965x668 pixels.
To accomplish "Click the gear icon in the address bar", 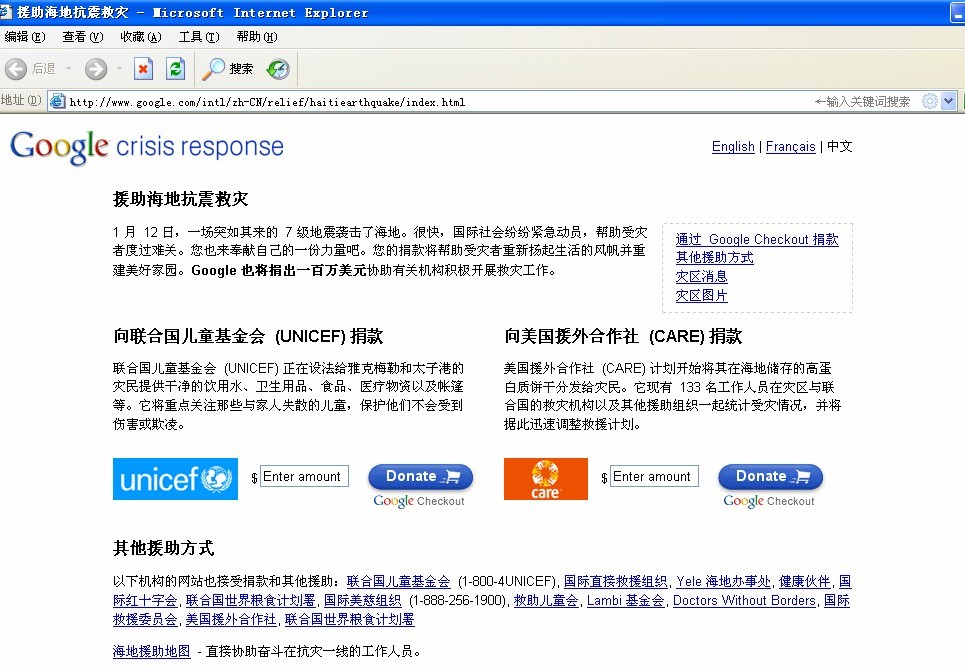I will [929, 101].
